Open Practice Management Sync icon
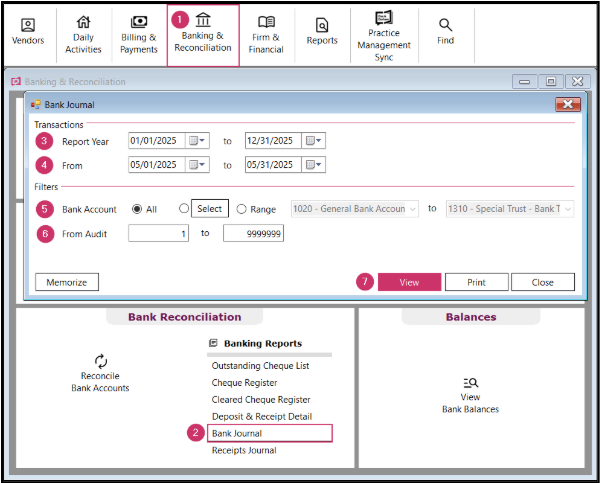Image resolution: width=600 pixels, height=483 pixels. 384,17
